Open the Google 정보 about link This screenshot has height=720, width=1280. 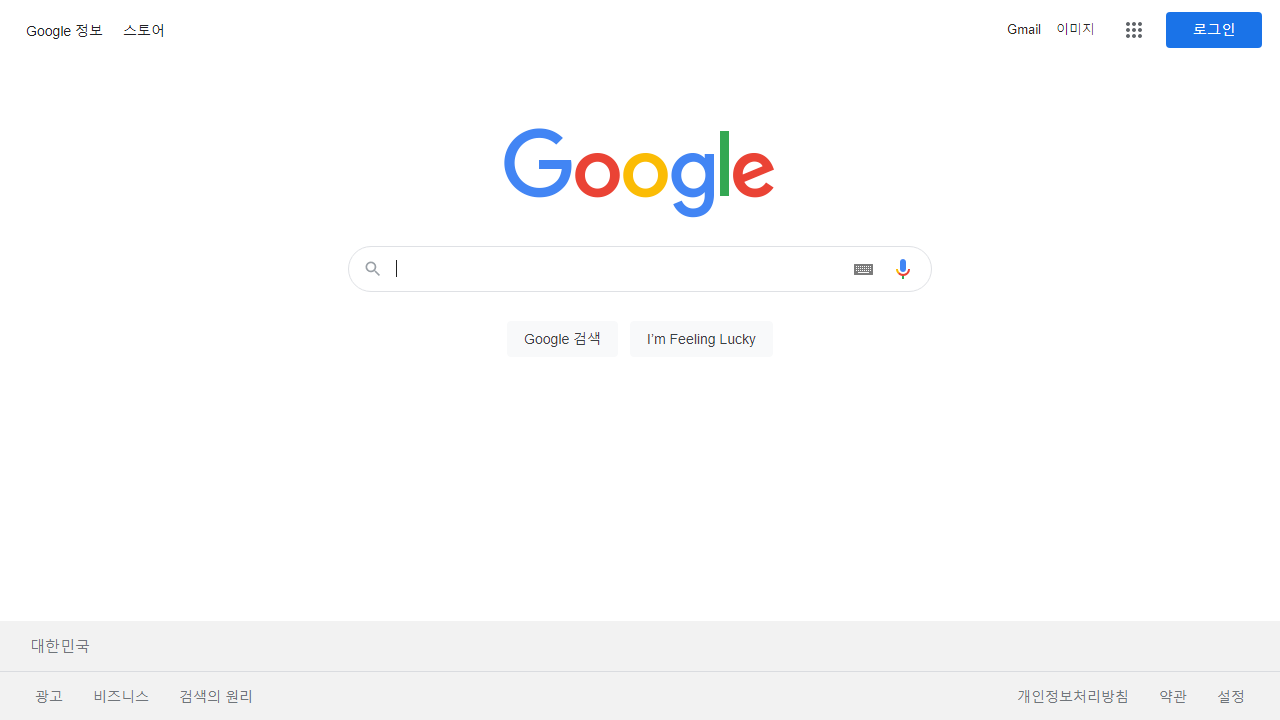tap(64, 31)
